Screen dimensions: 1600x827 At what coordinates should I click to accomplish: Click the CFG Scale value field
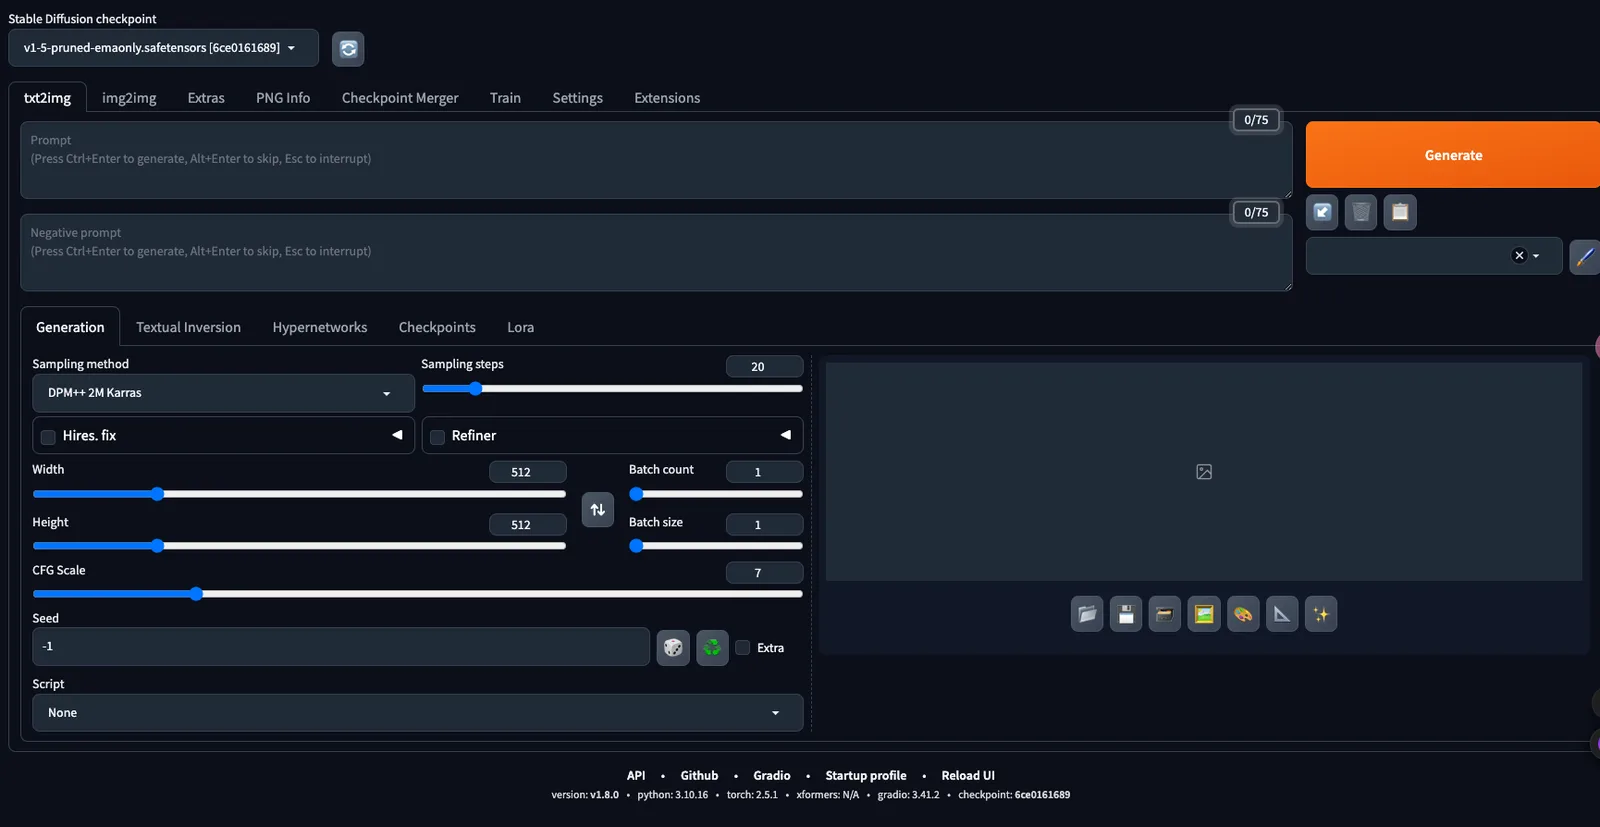(x=764, y=572)
